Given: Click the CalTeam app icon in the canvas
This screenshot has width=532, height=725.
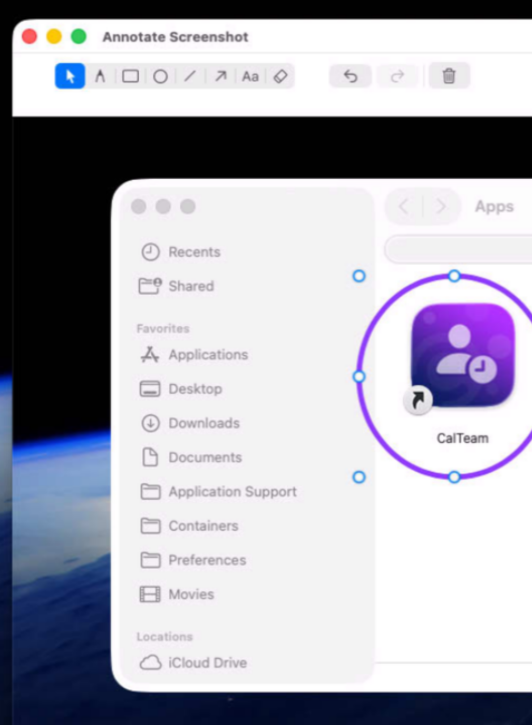Looking at the screenshot, I should point(463,355).
